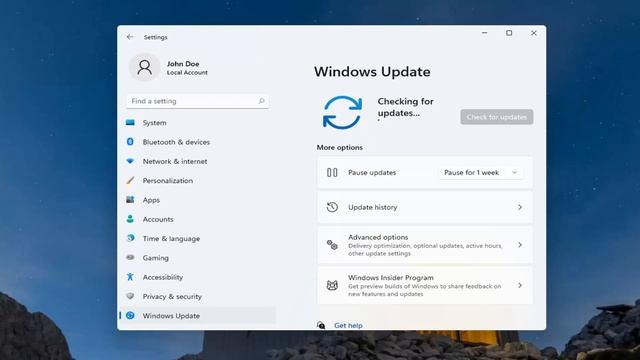Click the Checking for updates status text
The width and height of the screenshot is (640, 360).
pos(405,107)
